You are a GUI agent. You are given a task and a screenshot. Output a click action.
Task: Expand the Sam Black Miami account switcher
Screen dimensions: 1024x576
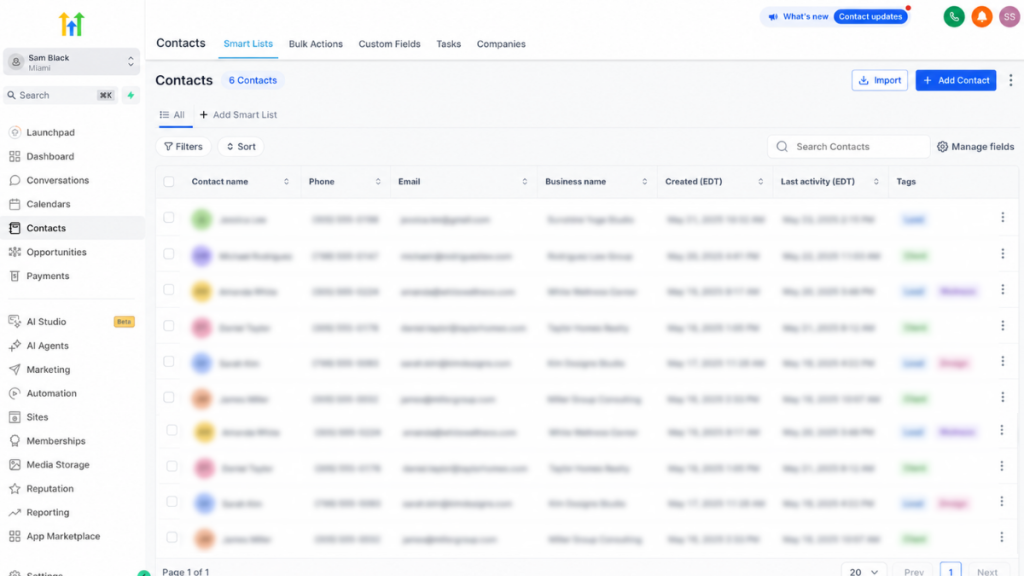pos(72,62)
